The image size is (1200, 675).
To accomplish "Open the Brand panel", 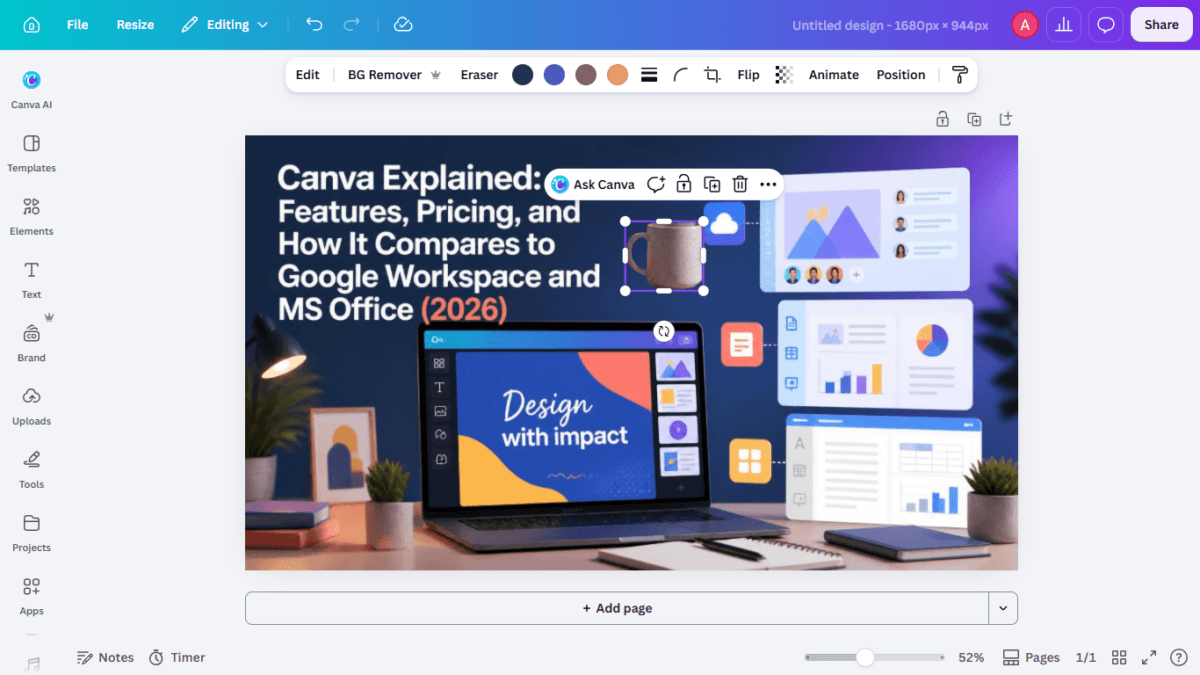I will pyautogui.click(x=32, y=342).
